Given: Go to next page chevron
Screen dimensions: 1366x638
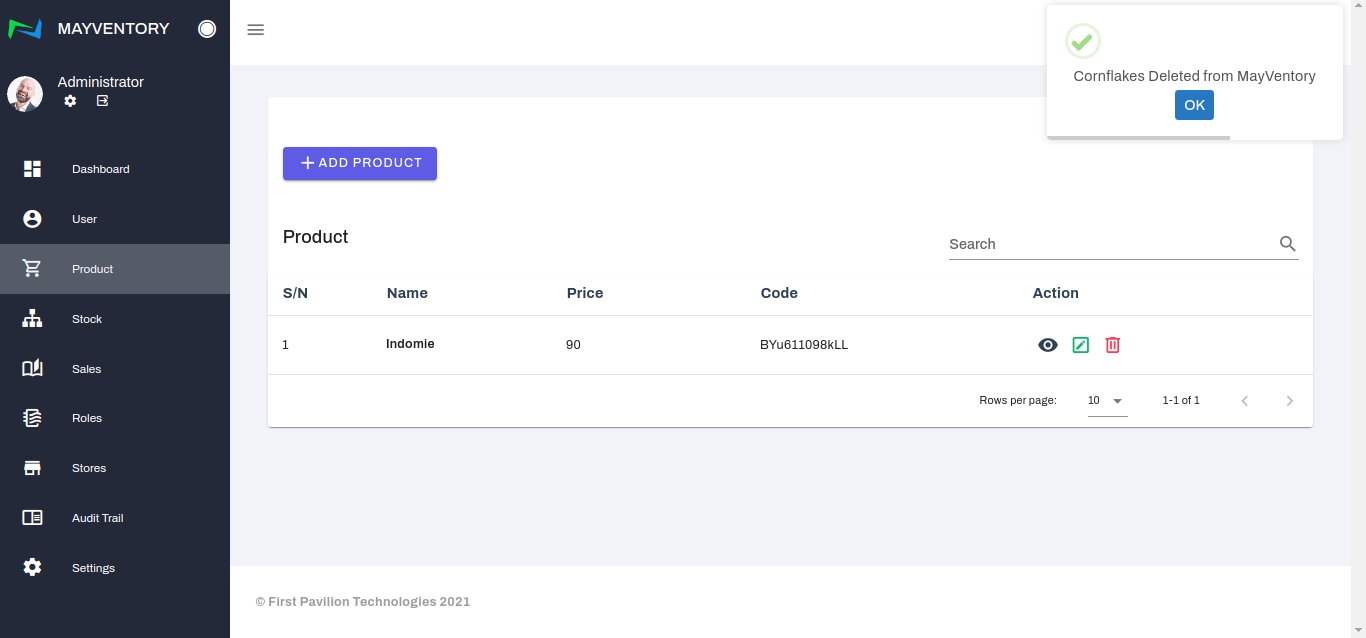Looking at the screenshot, I should (1289, 401).
